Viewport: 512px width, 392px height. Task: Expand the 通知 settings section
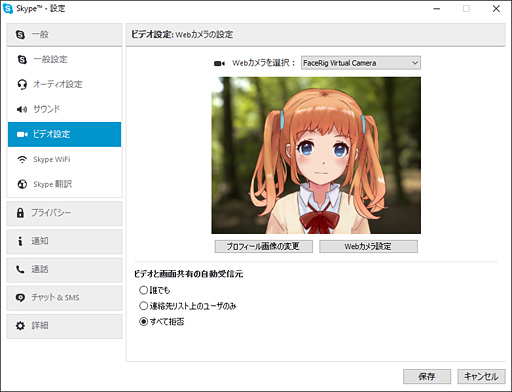point(64,241)
